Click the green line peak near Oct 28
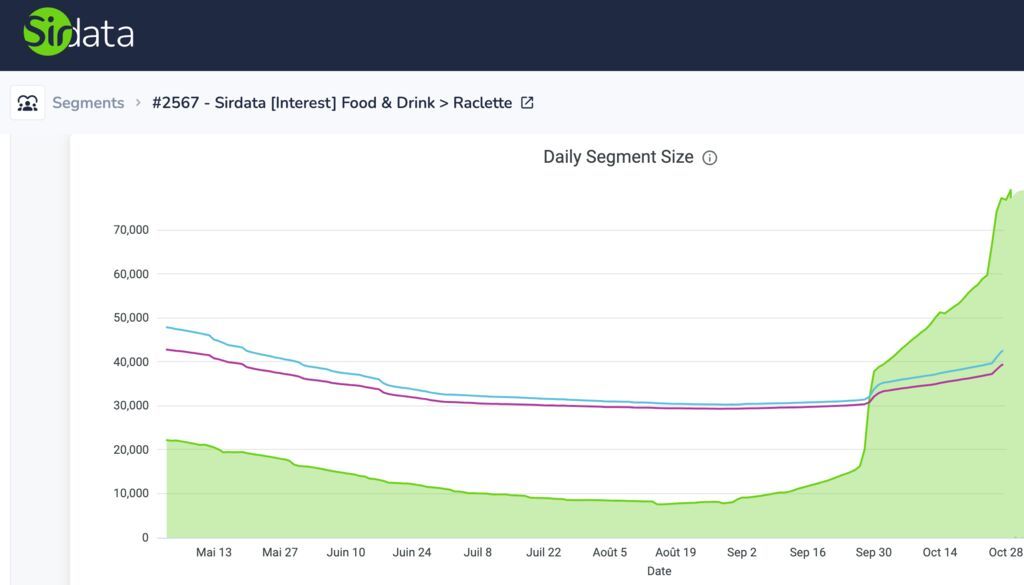The image size is (1024, 585). [x=1010, y=190]
